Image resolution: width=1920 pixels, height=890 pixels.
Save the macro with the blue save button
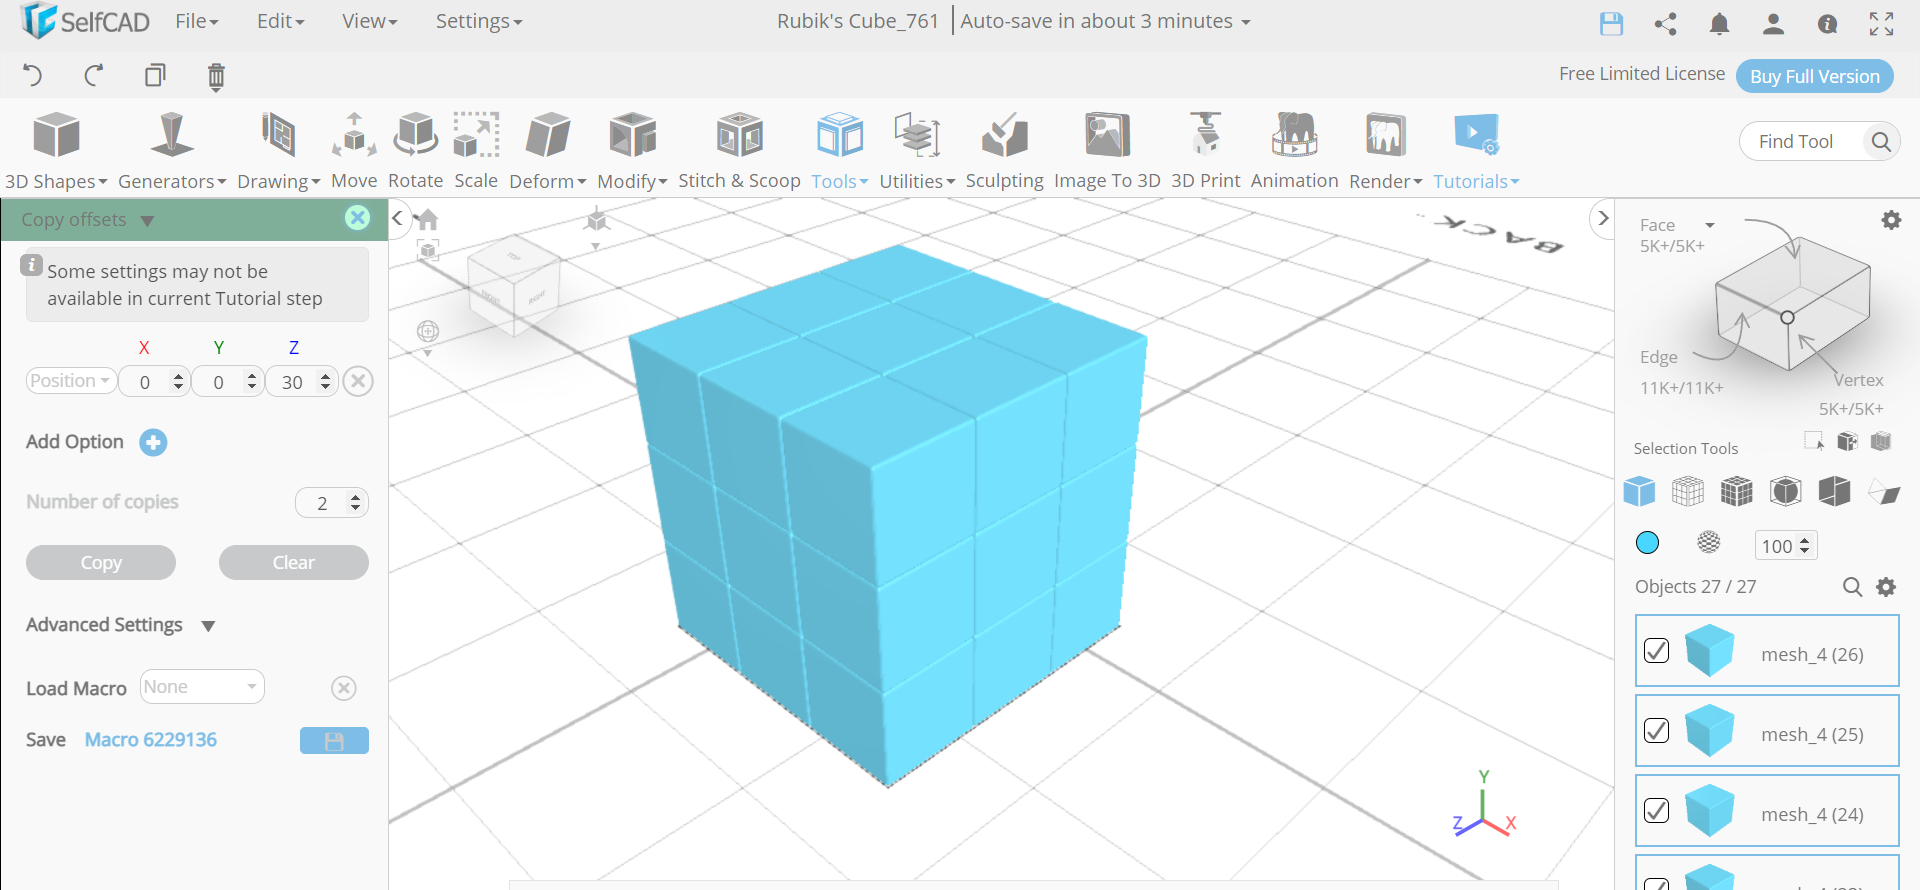(x=334, y=740)
